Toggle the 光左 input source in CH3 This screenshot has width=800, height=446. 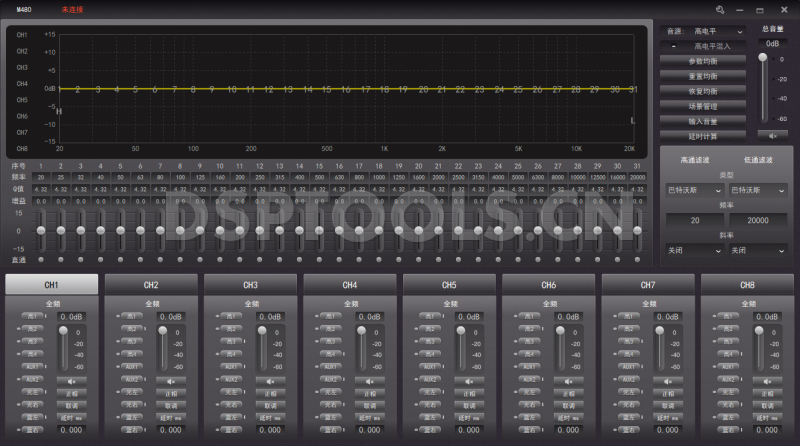pyautogui.click(x=232, y=392)
